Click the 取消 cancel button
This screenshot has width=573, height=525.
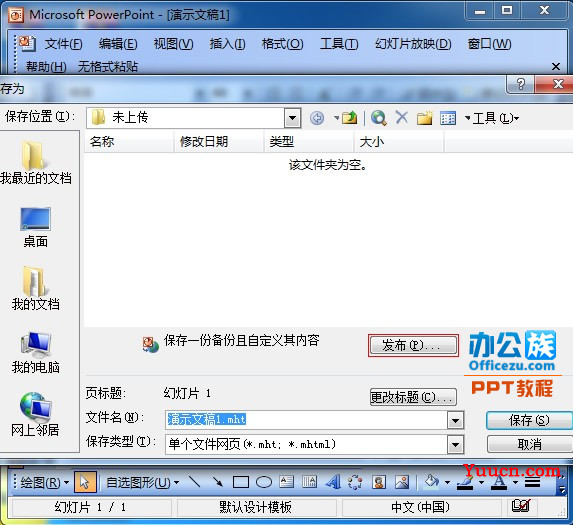click(530, 445)
